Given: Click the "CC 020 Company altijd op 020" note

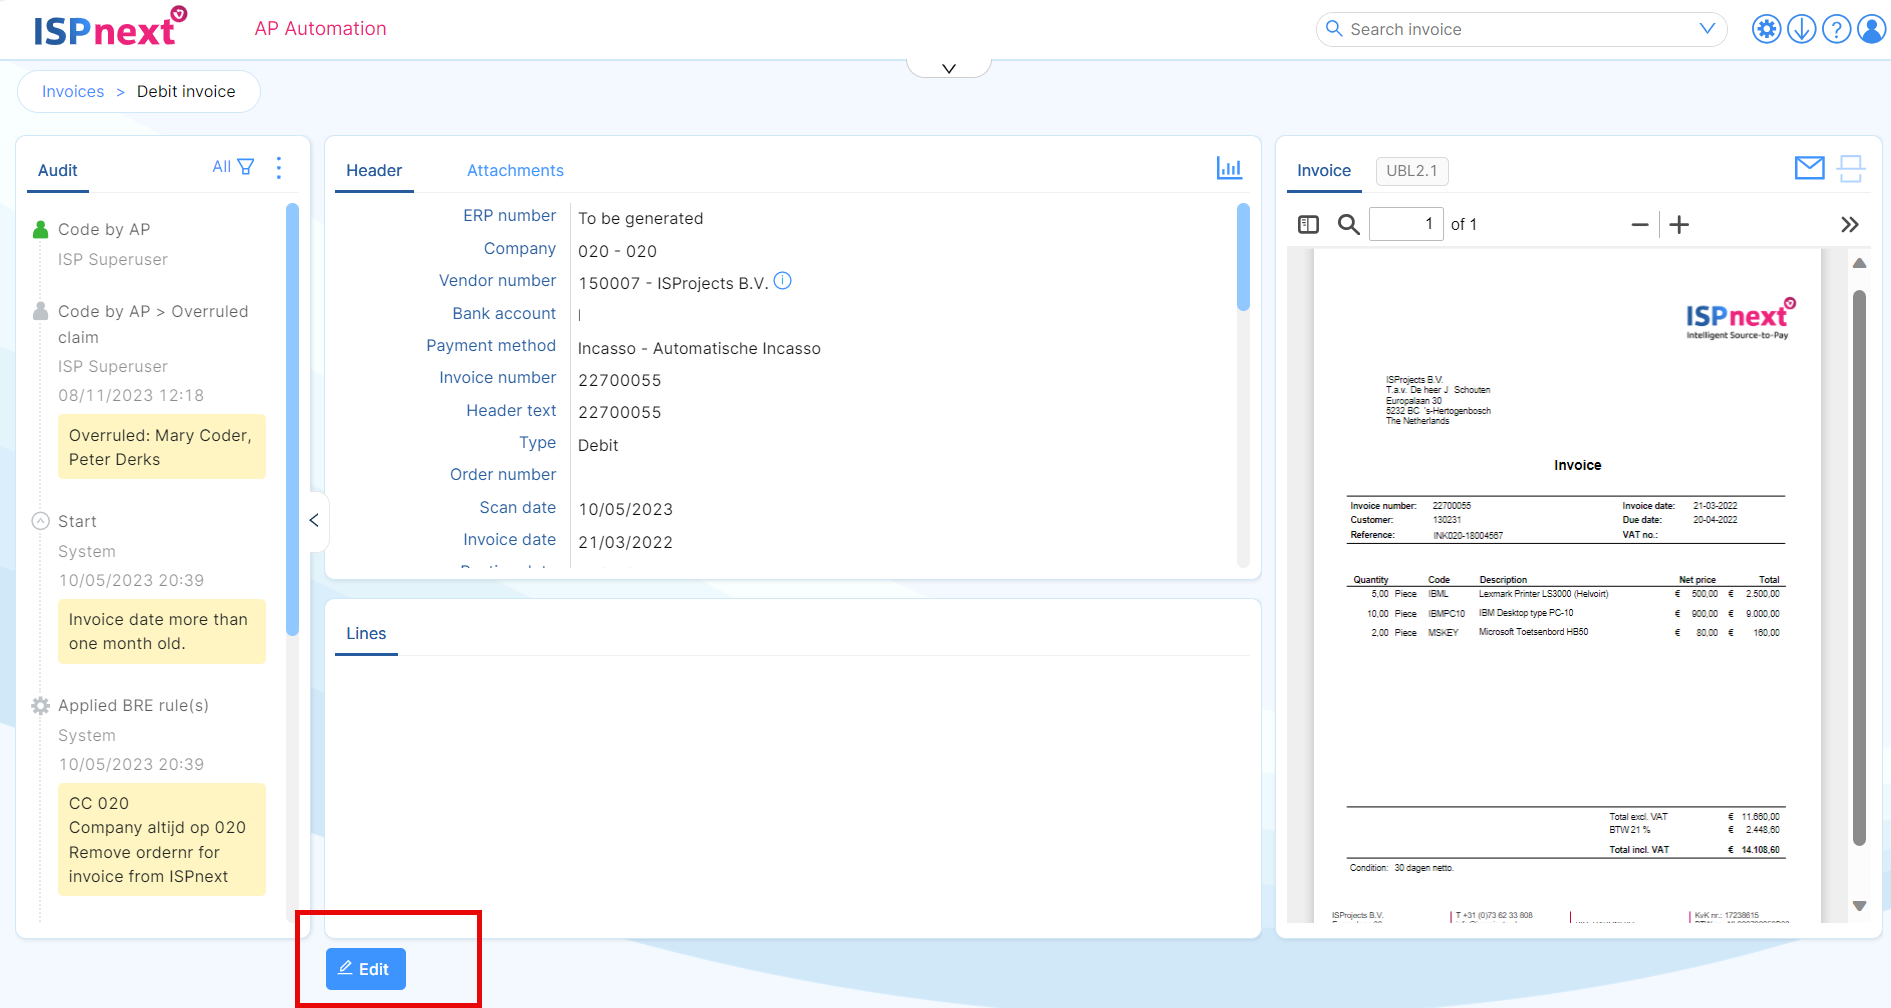Looking at the screenshot, I should (162, 839).
